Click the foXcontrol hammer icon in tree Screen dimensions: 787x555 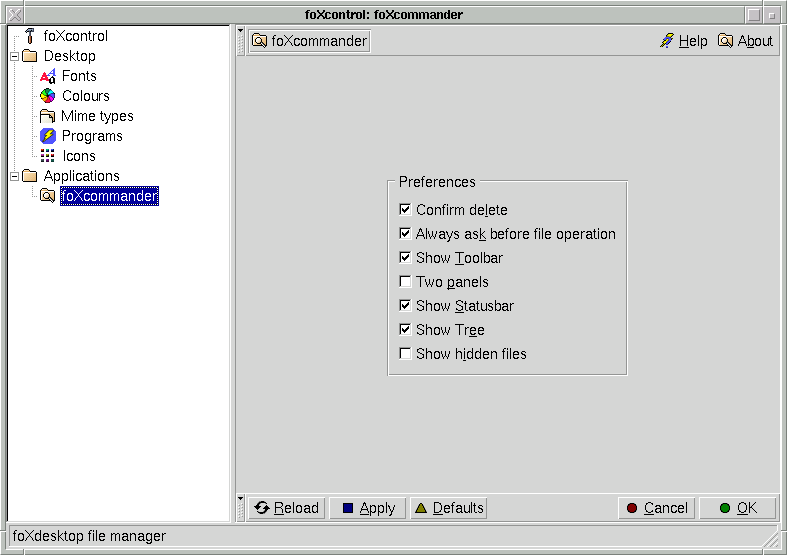click(30, 36)
